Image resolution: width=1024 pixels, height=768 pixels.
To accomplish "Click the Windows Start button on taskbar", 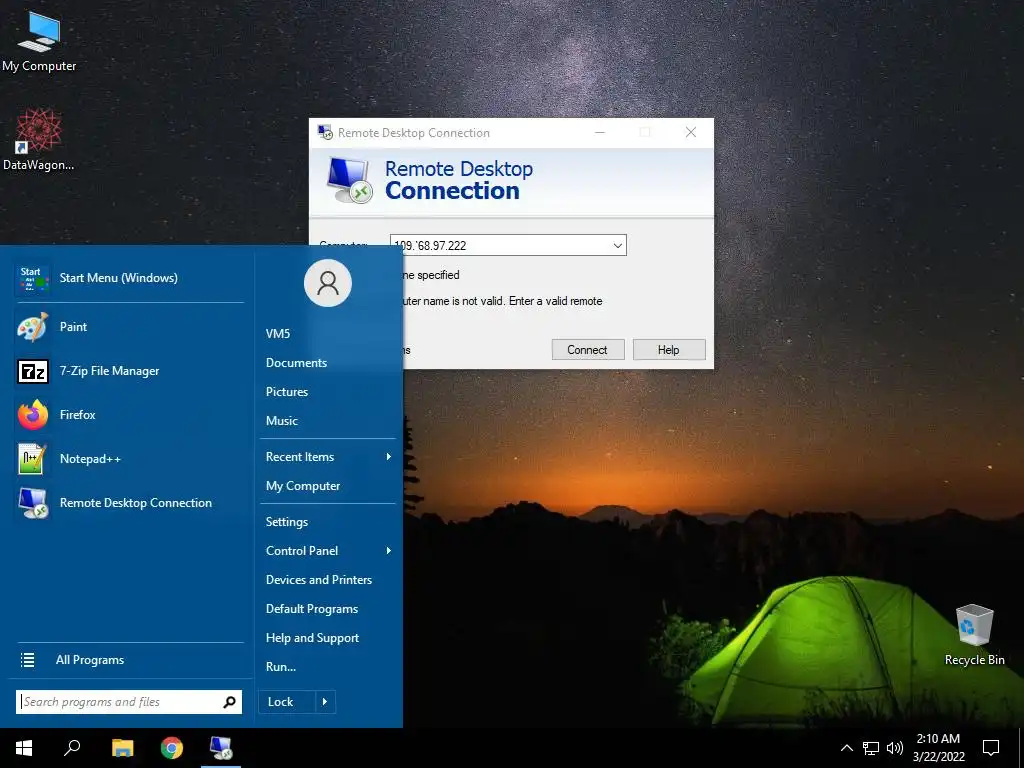I will (24, 748).
